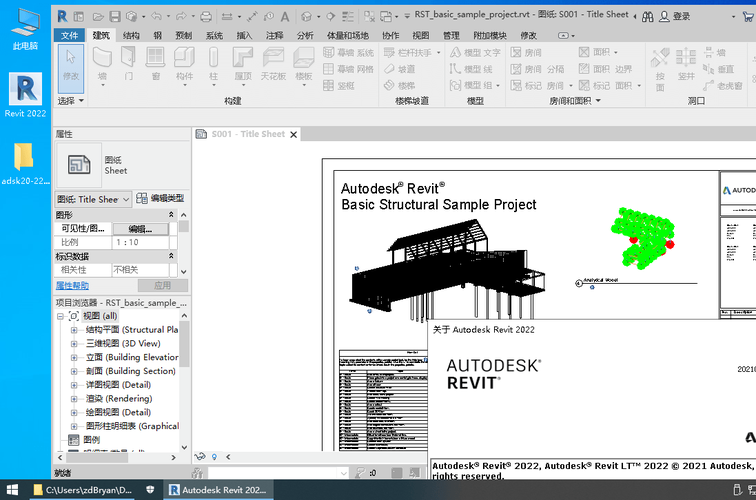Expand 结构平面 (Structural Plan) tree node
This screenshot has height=500, width=756.
(x=74, y=330)
